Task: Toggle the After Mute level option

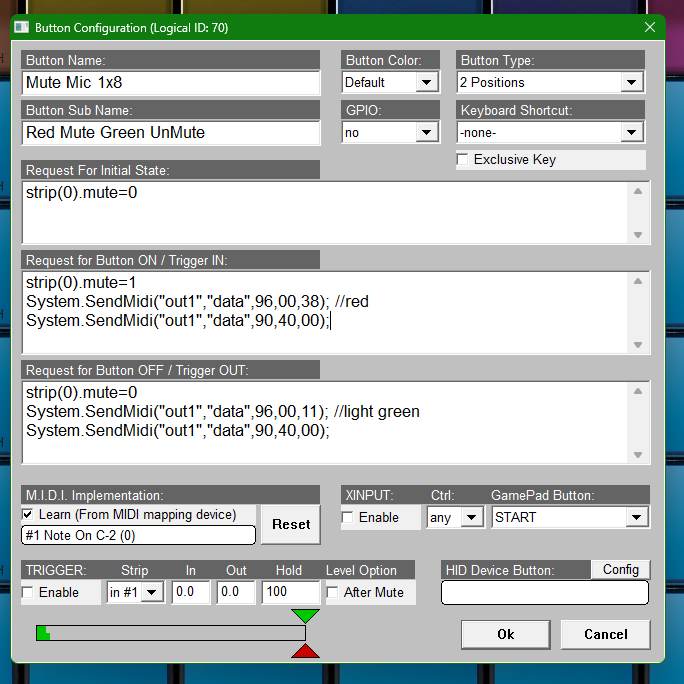Action: tap(333, 592)
